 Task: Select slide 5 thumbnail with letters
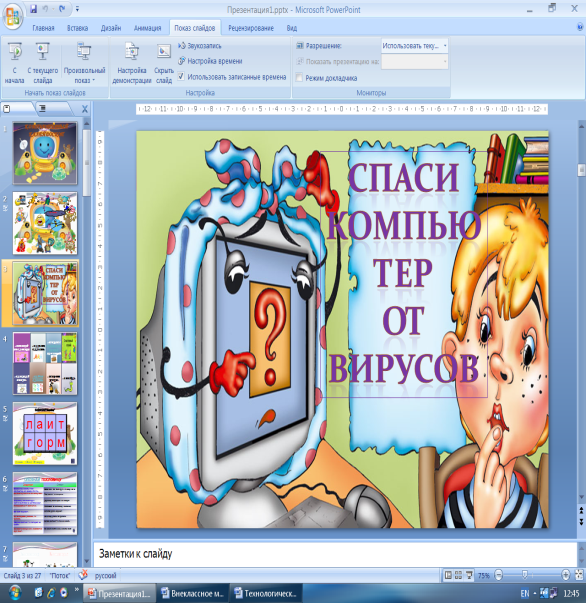click(45, 433)
